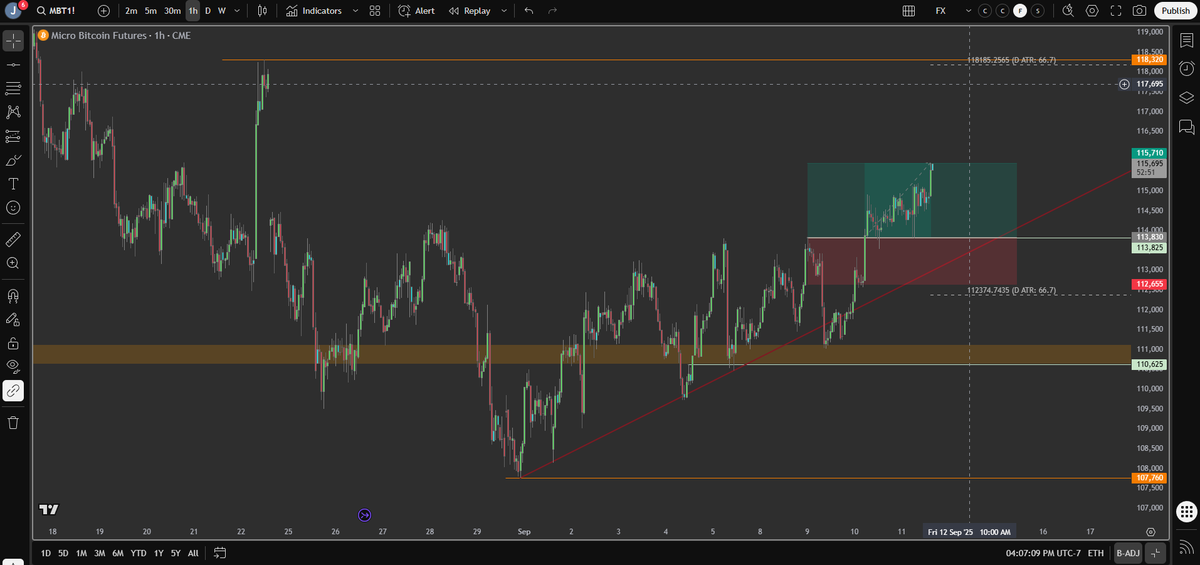
Task: Toggle B-ADJ back-adjustment setting
Action: click(x=1127, y=552)
